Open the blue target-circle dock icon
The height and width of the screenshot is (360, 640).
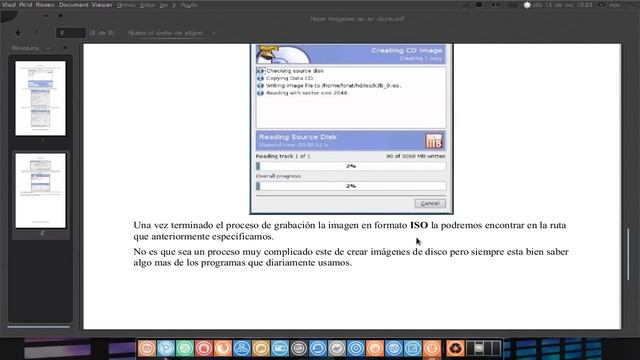(x=356, y=349)
